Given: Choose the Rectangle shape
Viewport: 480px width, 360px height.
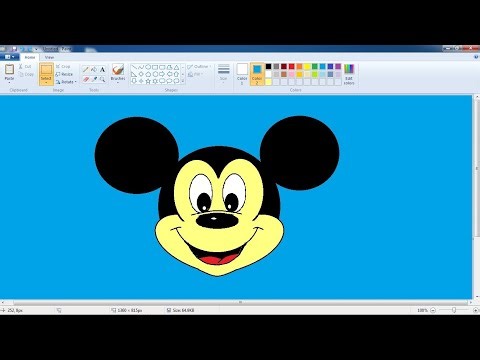Looking at the screenshot, I should 155,67.
